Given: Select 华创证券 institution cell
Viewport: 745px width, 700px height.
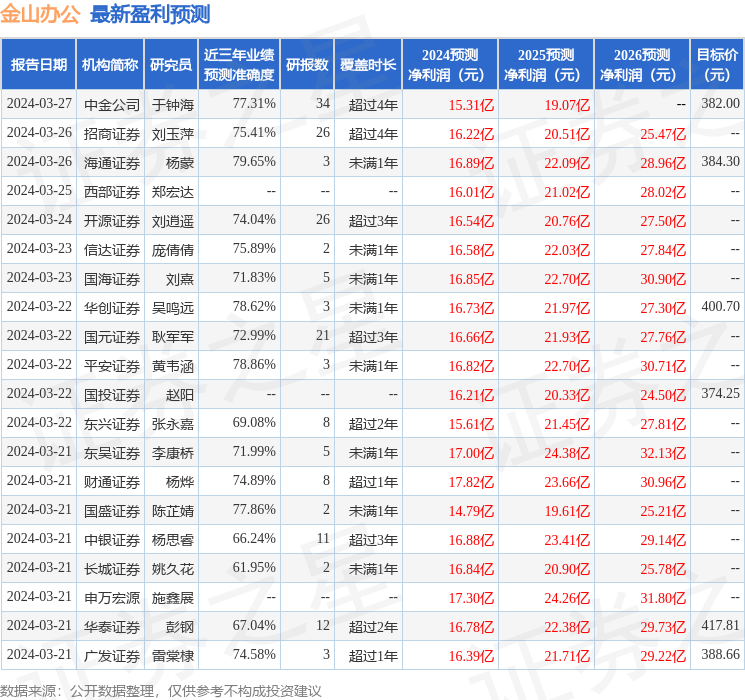Looking at the screenshot, I should (112, 308).
